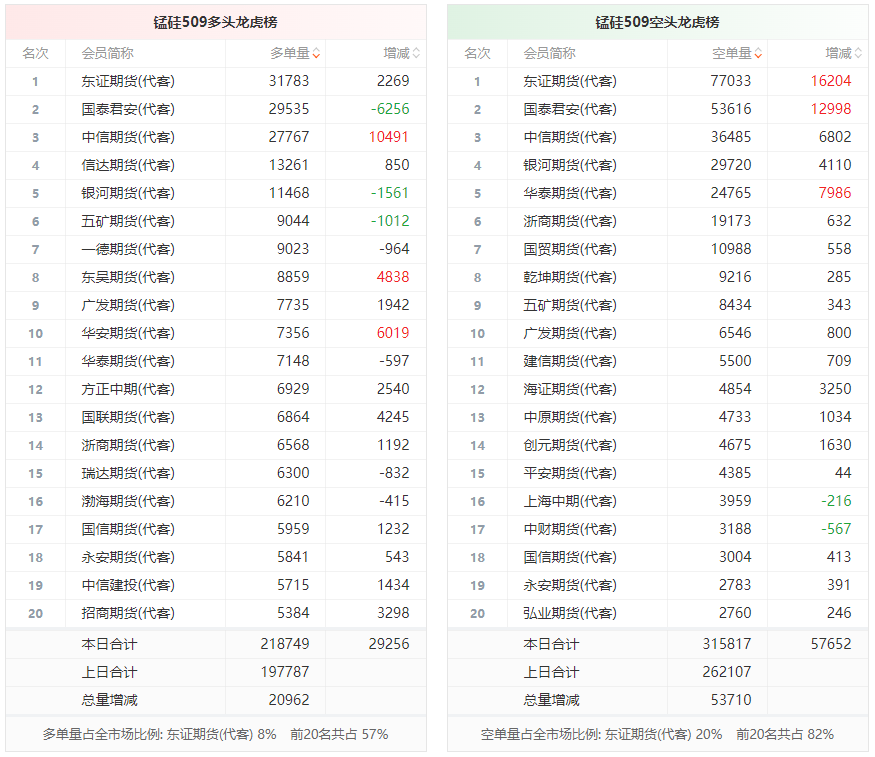Click green change value -6256

pyautogui.click(x=390, y=109)
